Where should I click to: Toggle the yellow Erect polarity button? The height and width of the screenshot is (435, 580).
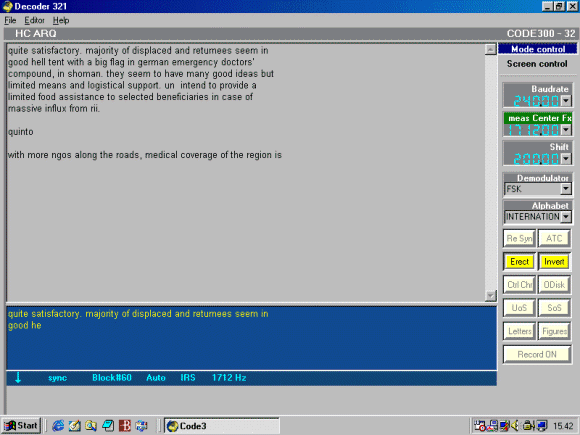click(x=519, y=262)
